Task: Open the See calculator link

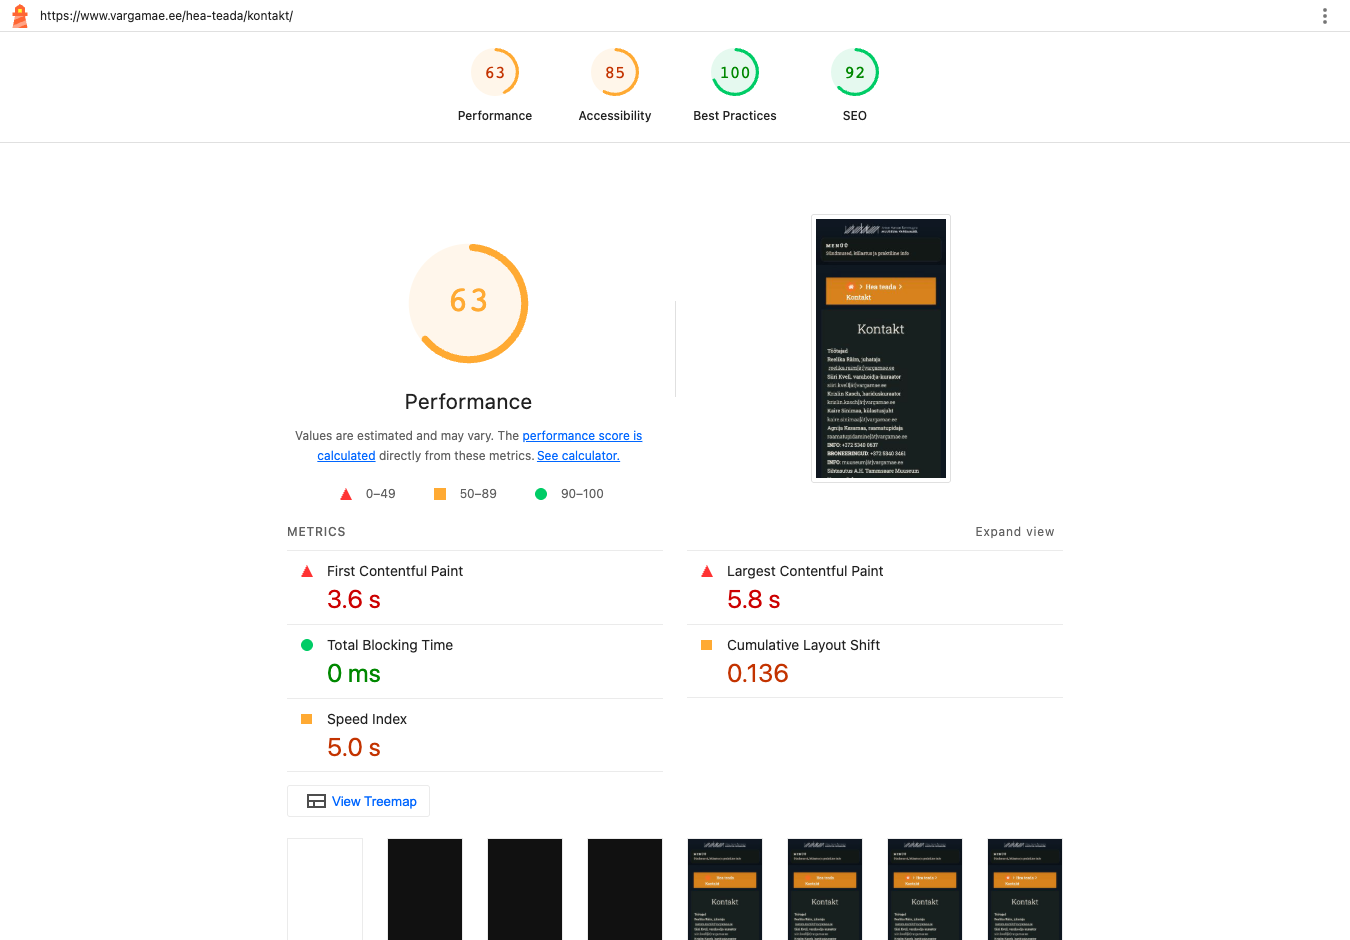Action: [x=578, y=456]
